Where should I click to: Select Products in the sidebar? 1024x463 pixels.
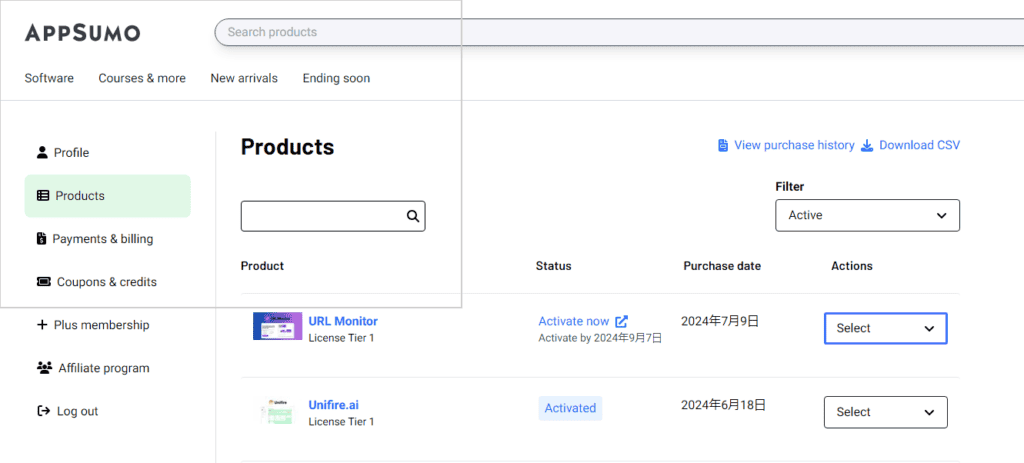(x=108, y=196)
